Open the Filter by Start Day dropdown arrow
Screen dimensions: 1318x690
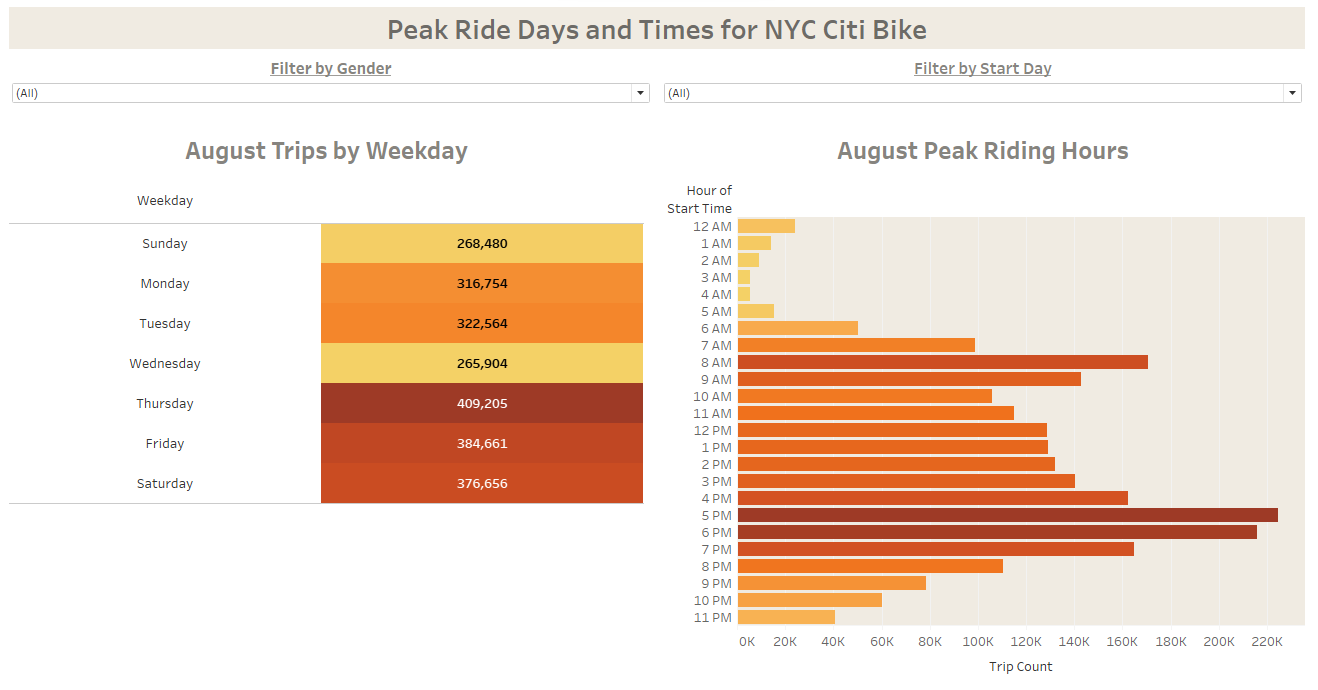(x=1292, y=92)
